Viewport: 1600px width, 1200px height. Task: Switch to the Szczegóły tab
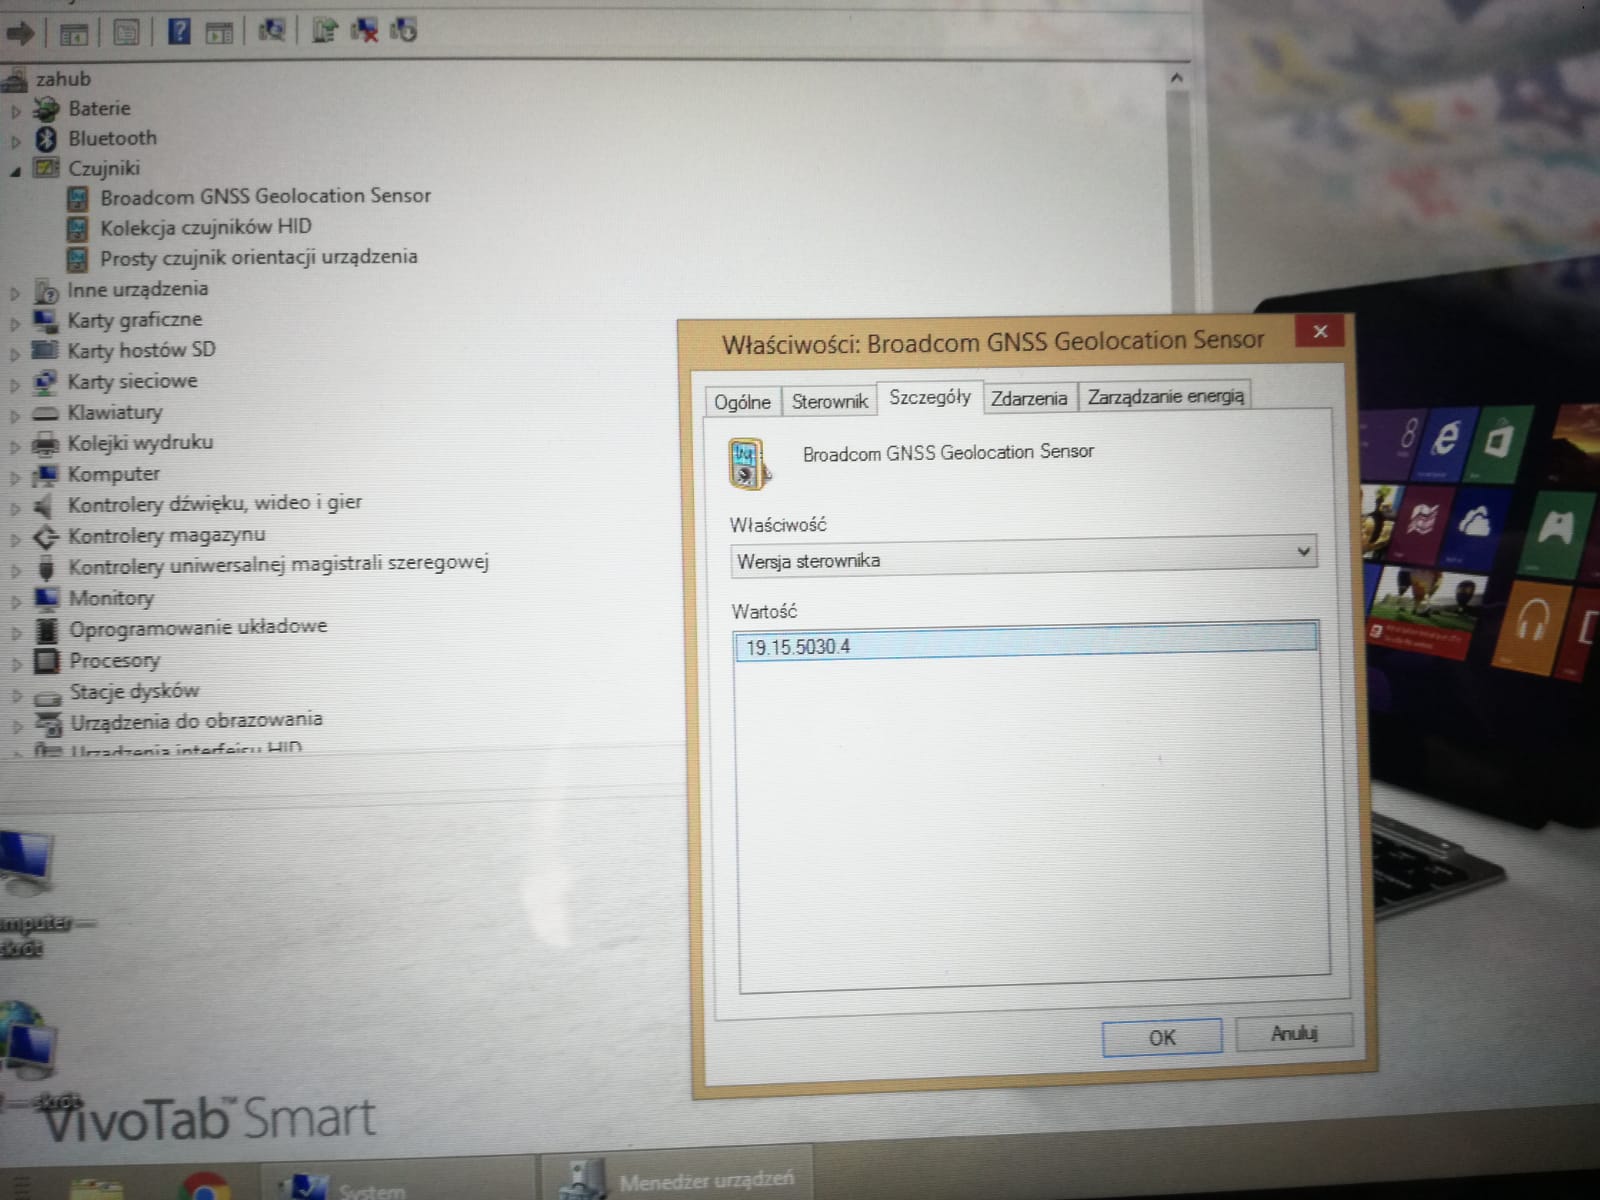(x=930, y=397)
